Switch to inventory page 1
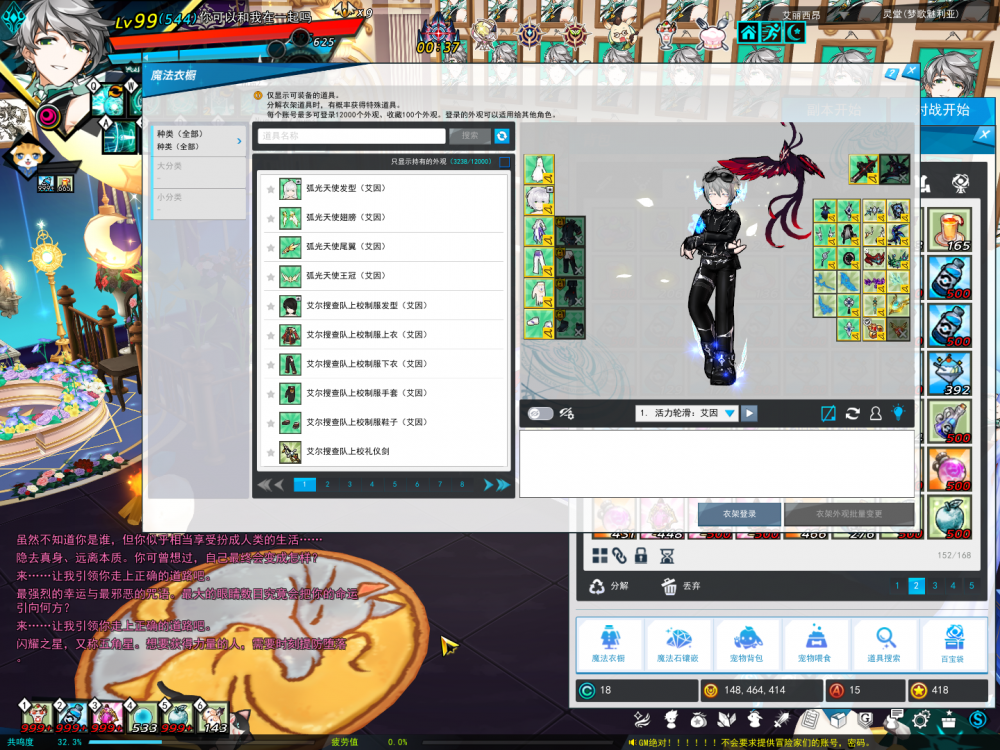Image resolution: width=1000 pixels, height=750 pixels. coord(897,585)
